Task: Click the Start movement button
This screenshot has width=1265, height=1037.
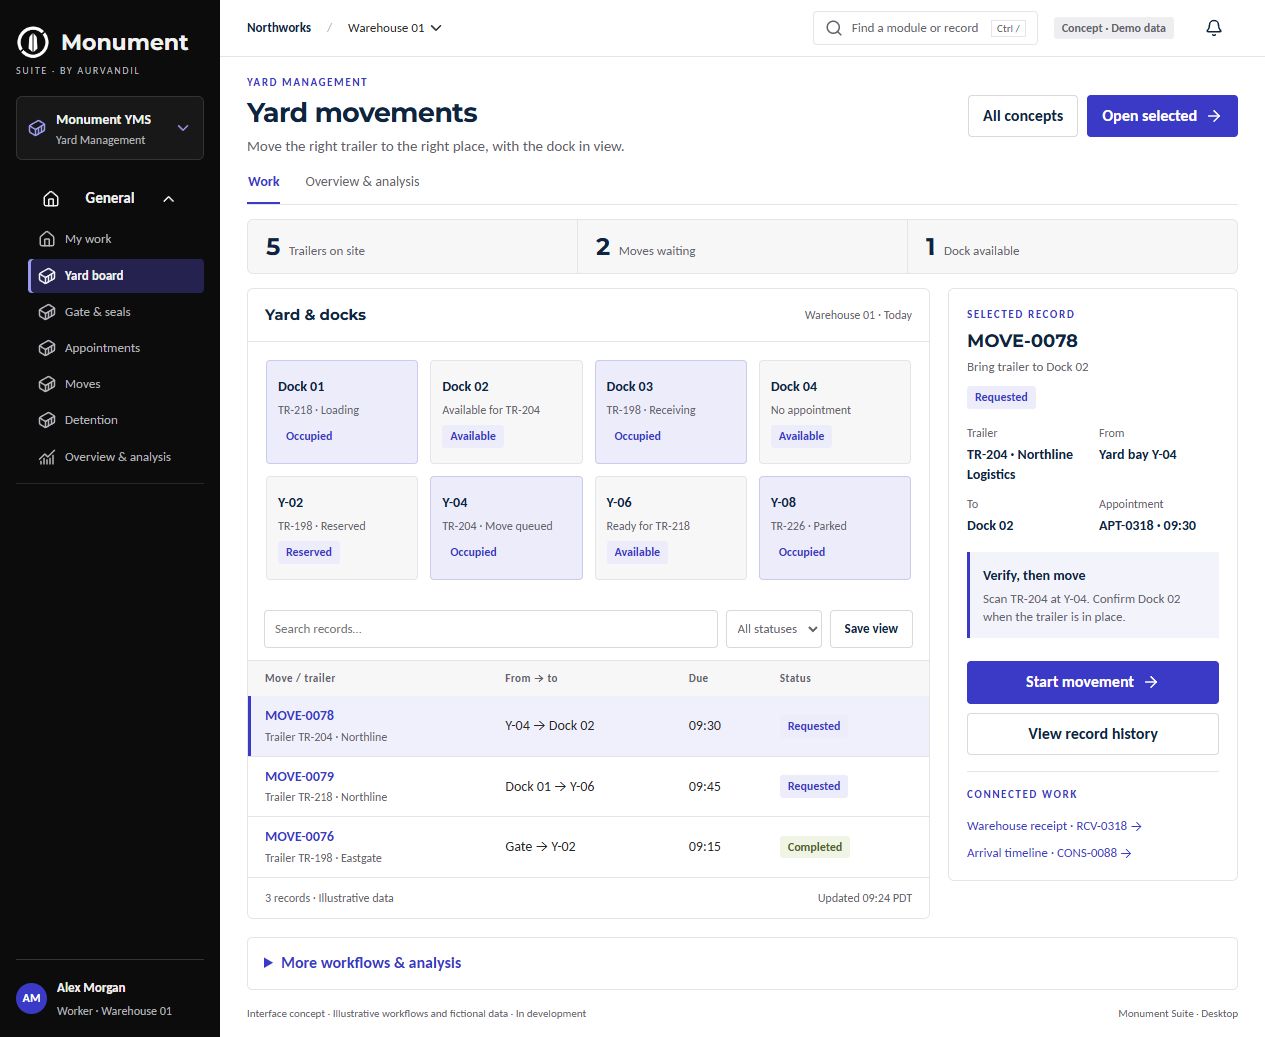Action: point(1093,682)
